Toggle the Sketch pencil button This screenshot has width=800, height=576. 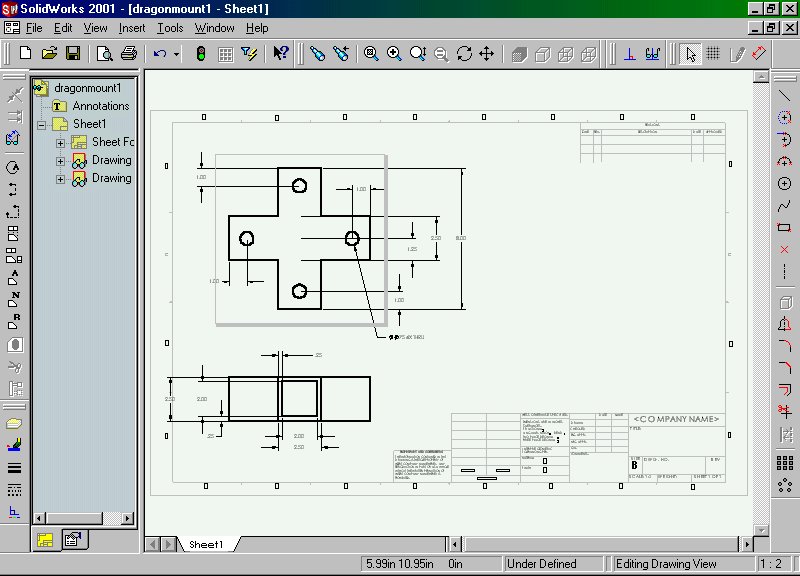click(x=736, y=53)
